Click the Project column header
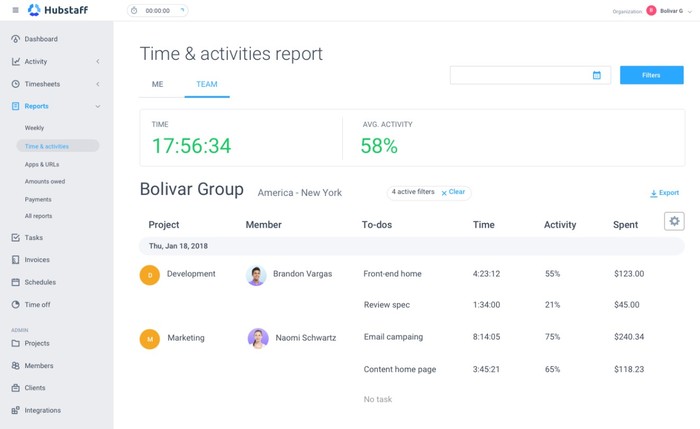Screen dimensions: 700x429 pyautogui.click(x=164, y=225)
